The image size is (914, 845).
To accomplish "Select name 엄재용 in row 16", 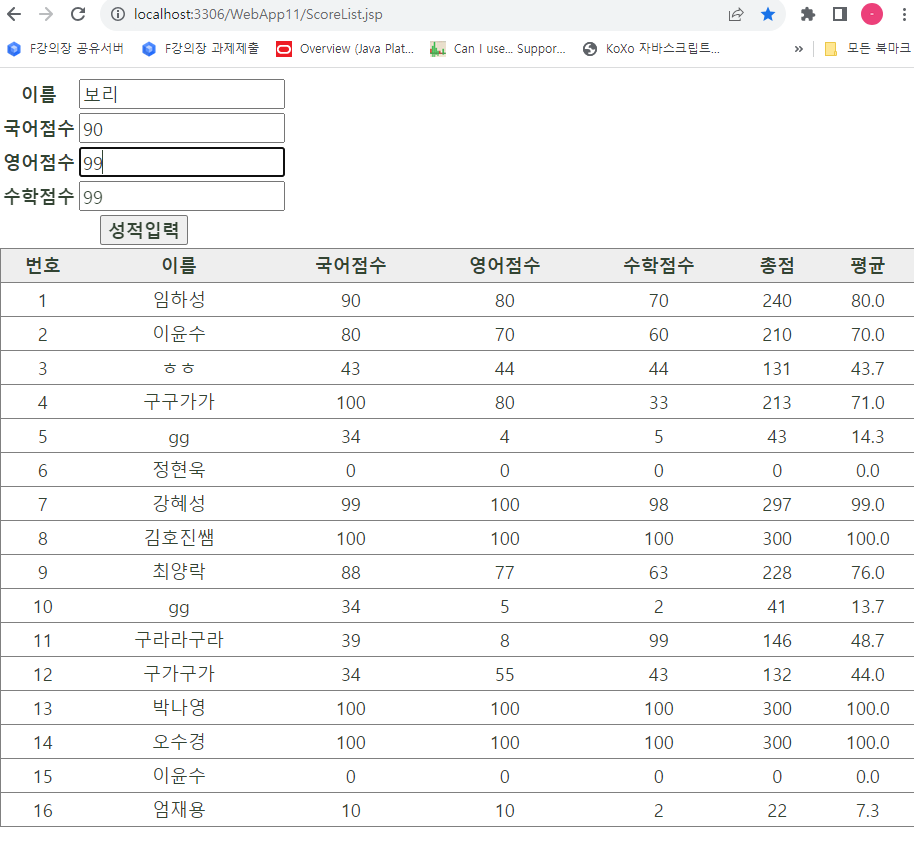I will click(x=179, y=810).
